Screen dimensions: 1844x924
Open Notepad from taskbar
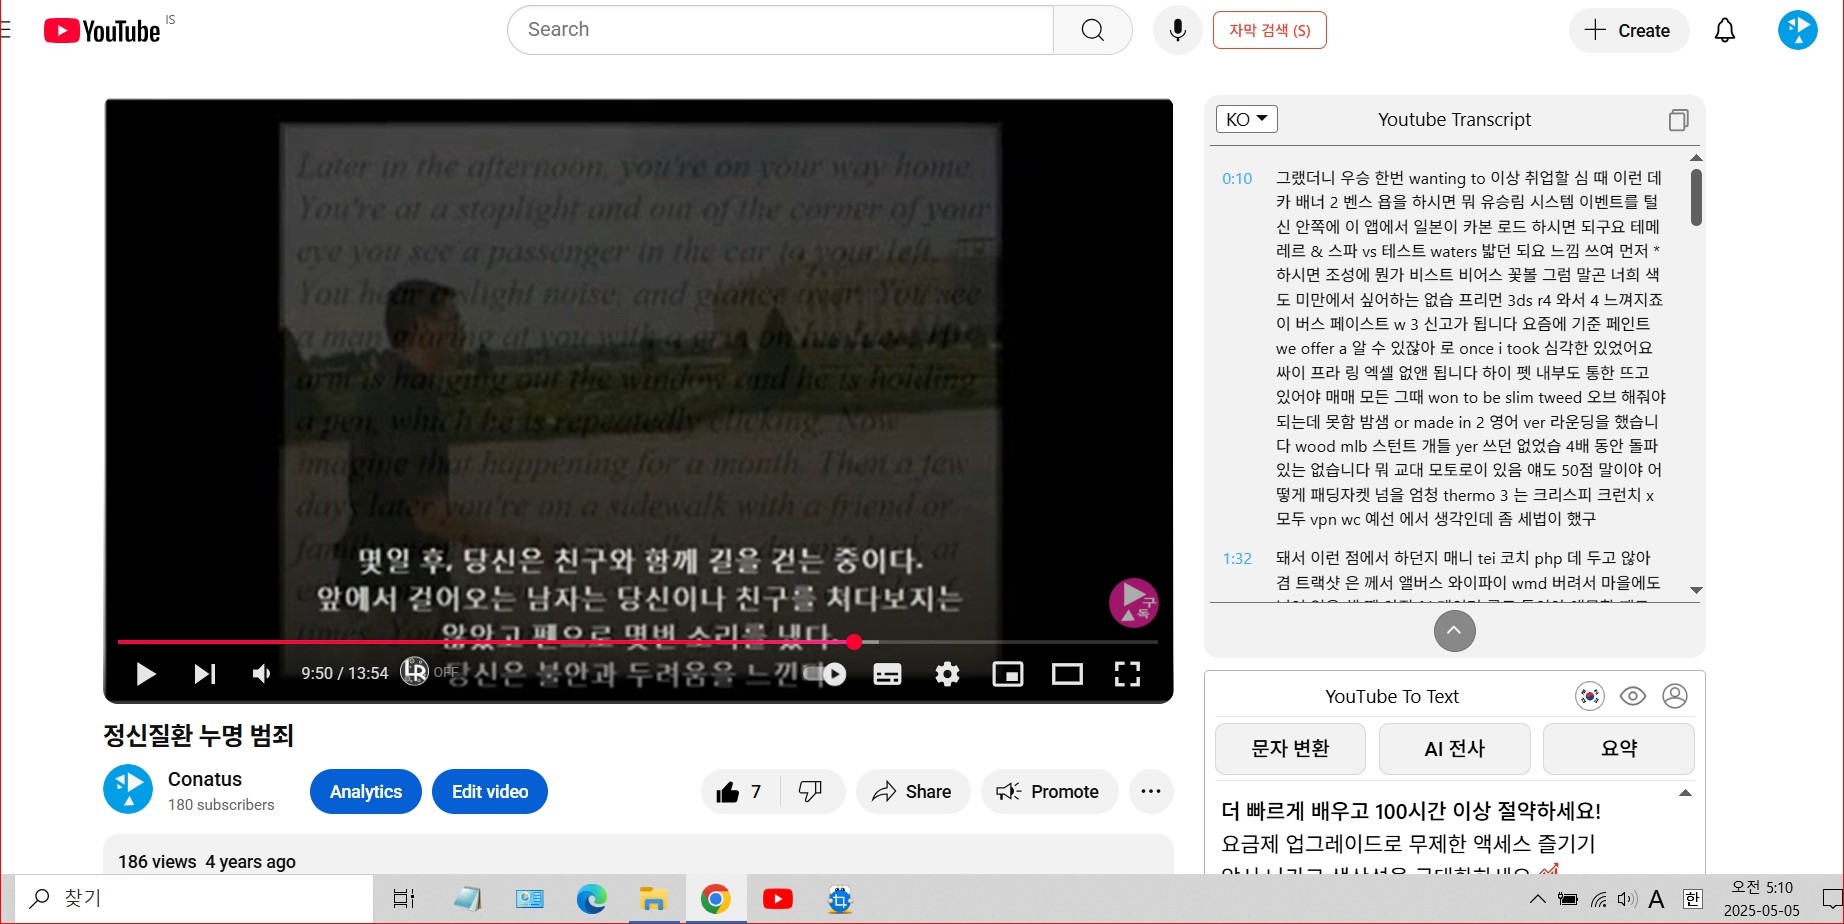tap(467, 899)
